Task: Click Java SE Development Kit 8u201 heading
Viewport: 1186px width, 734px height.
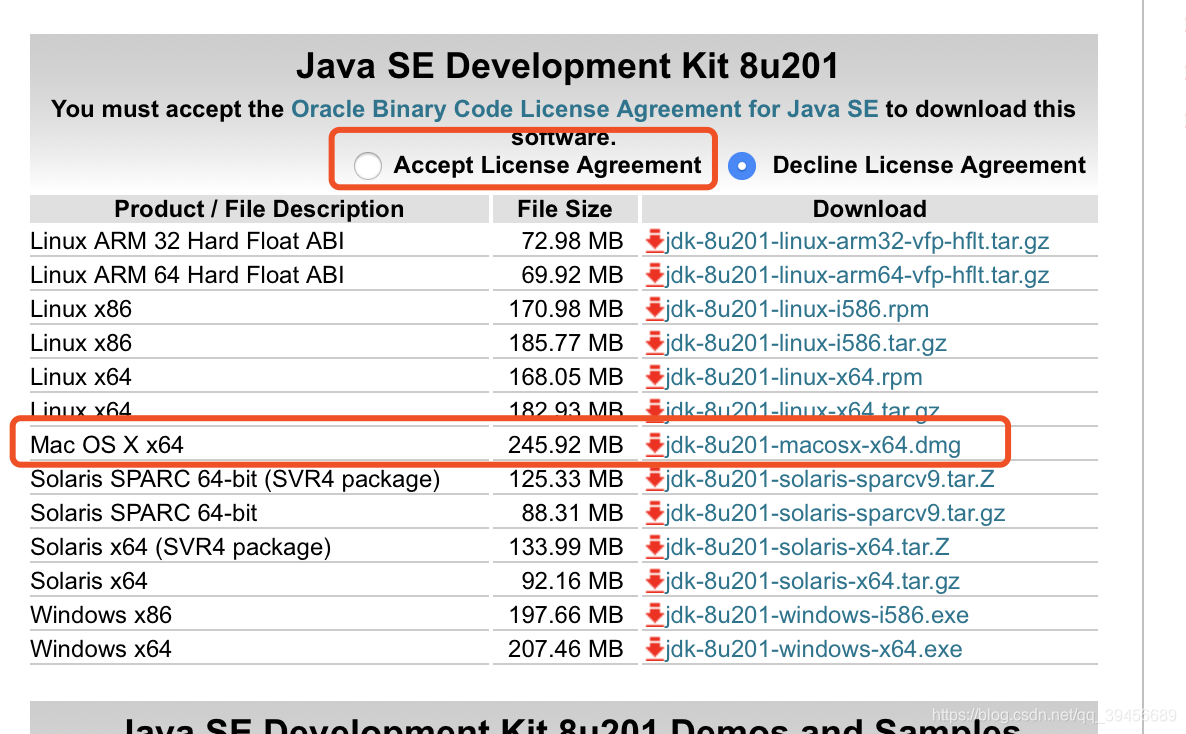Action: point(567,66)
